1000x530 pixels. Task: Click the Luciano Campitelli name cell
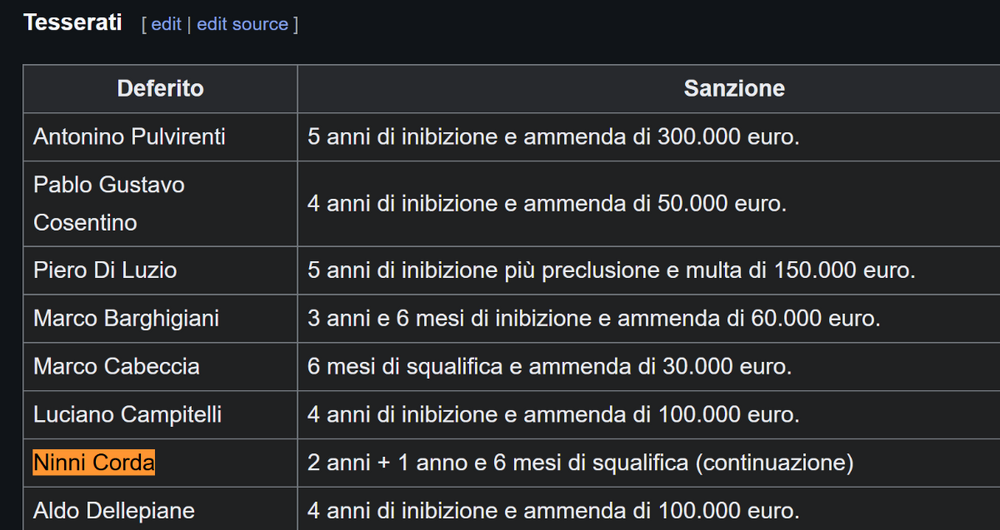tap(160, 415)
